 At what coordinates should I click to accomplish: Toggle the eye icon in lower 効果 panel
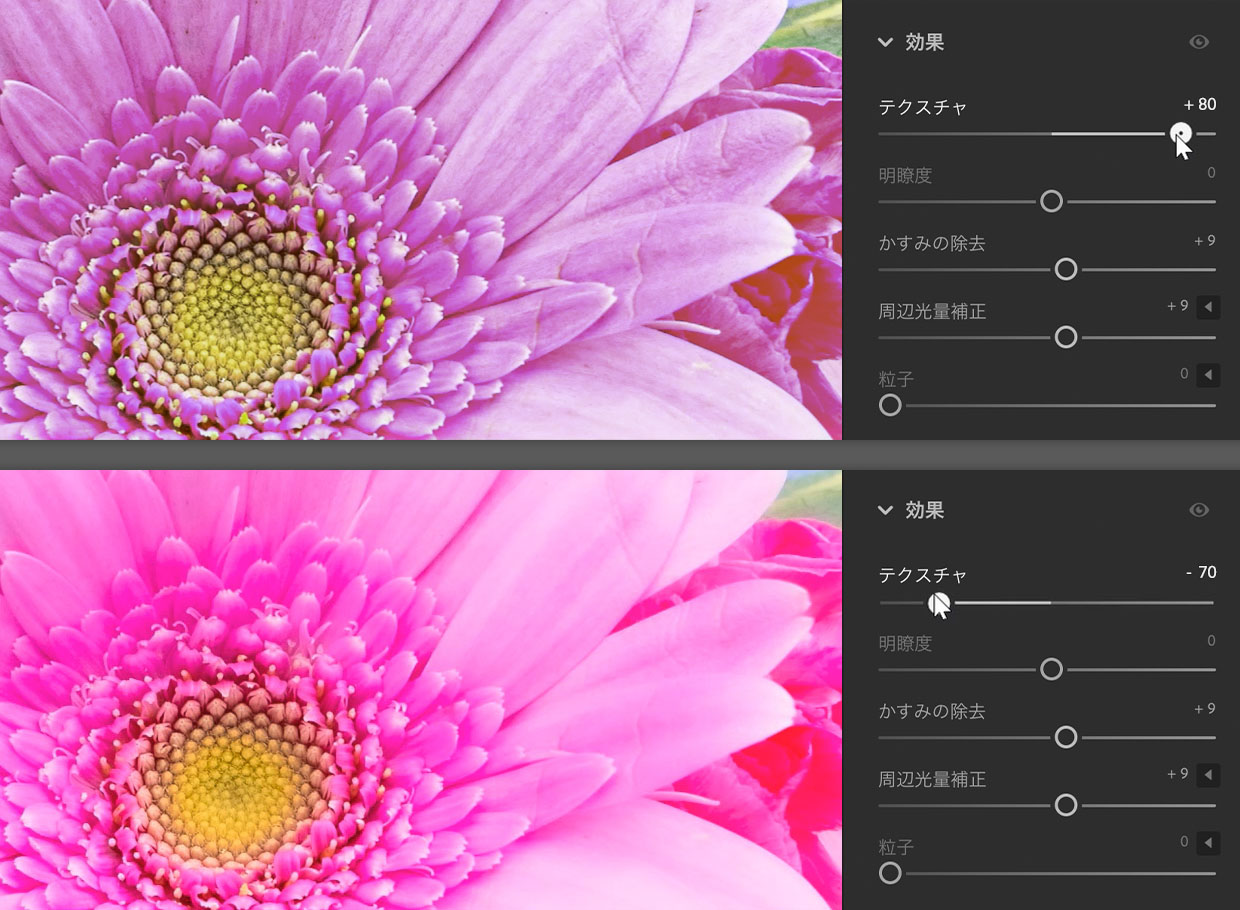click(x=1199, y=510)
